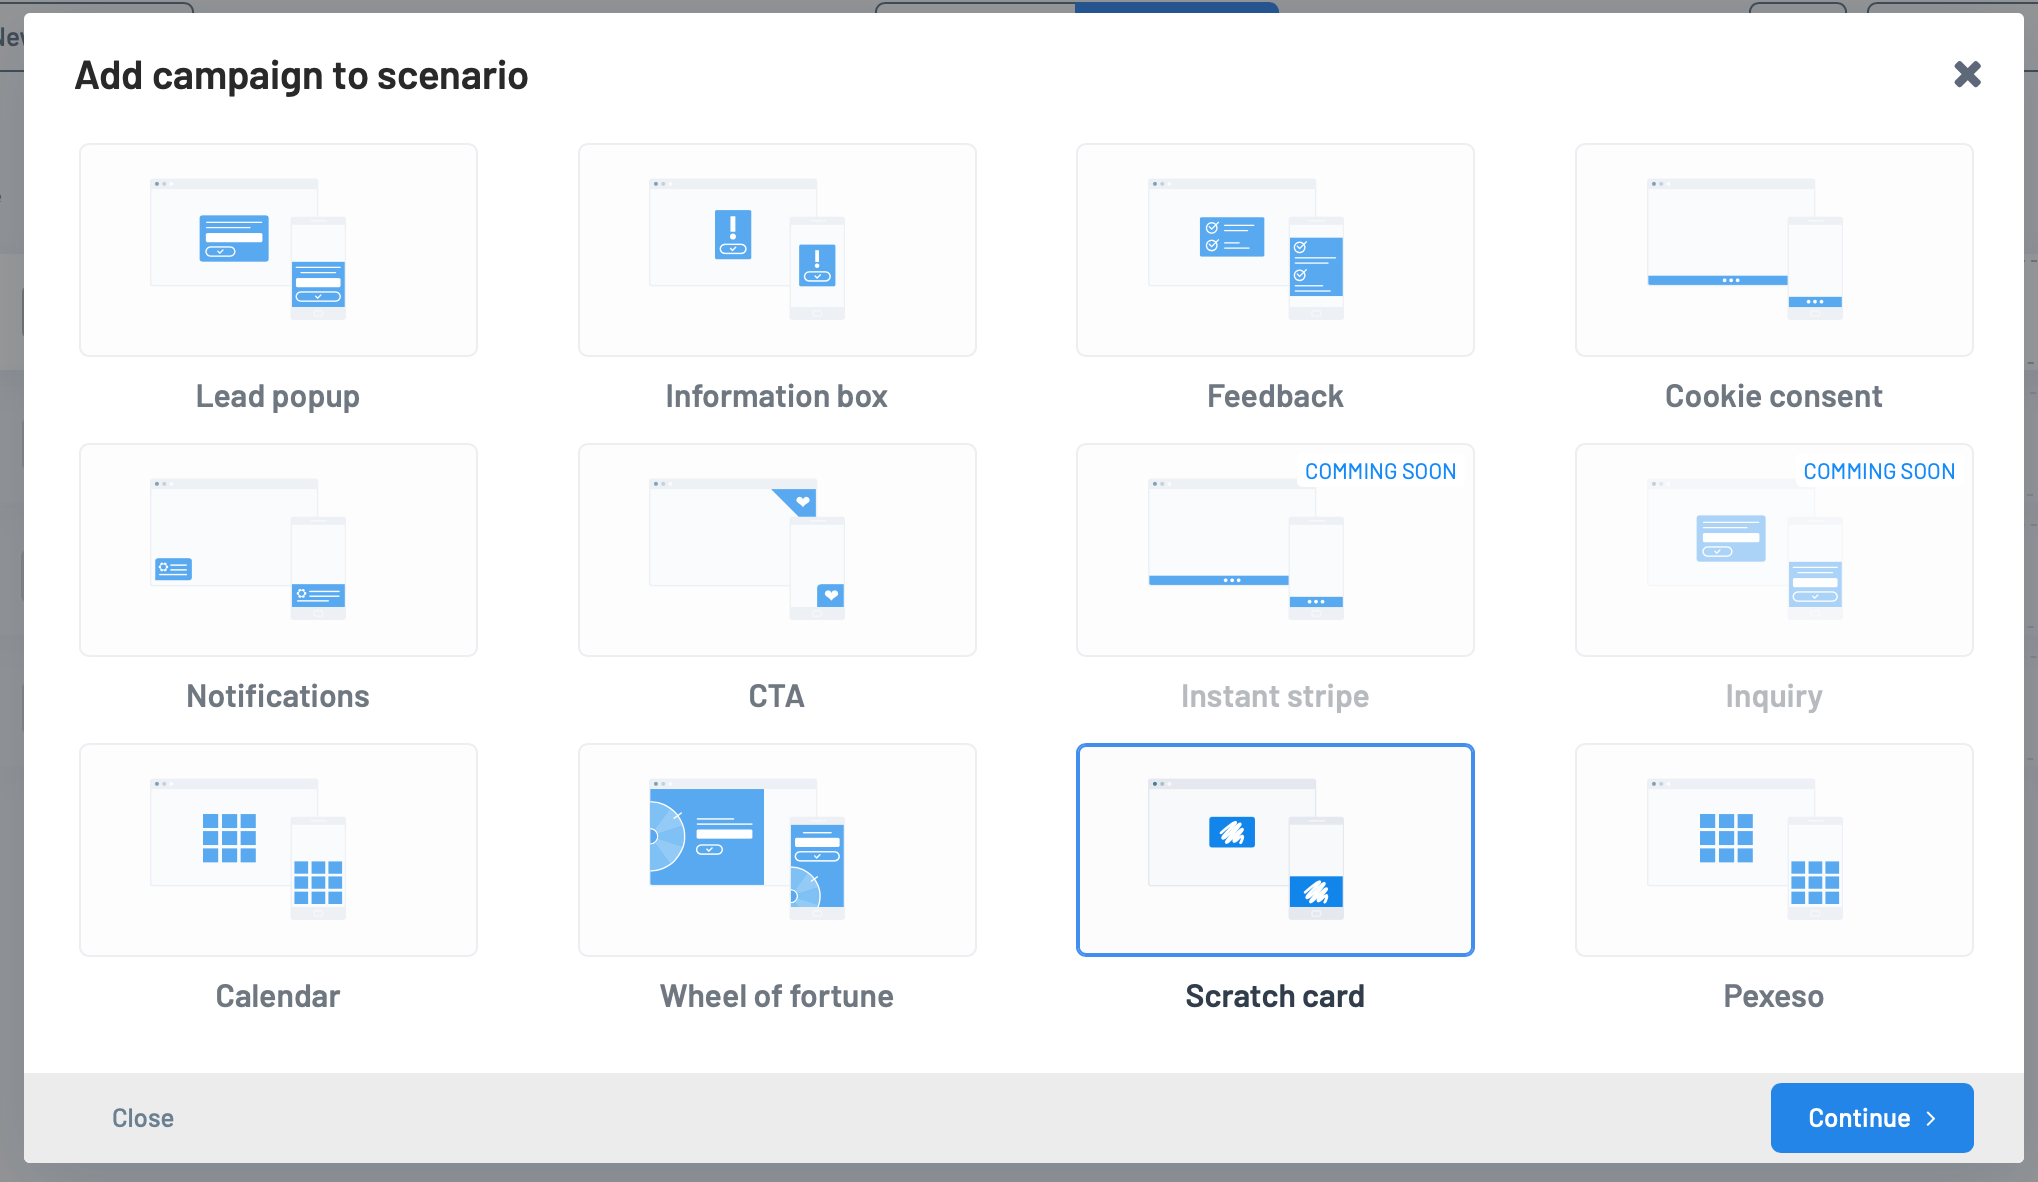Screen dimensions: 2038x1182
Task: Click the Cookie consent label text
Action: tap(1774, 396)
